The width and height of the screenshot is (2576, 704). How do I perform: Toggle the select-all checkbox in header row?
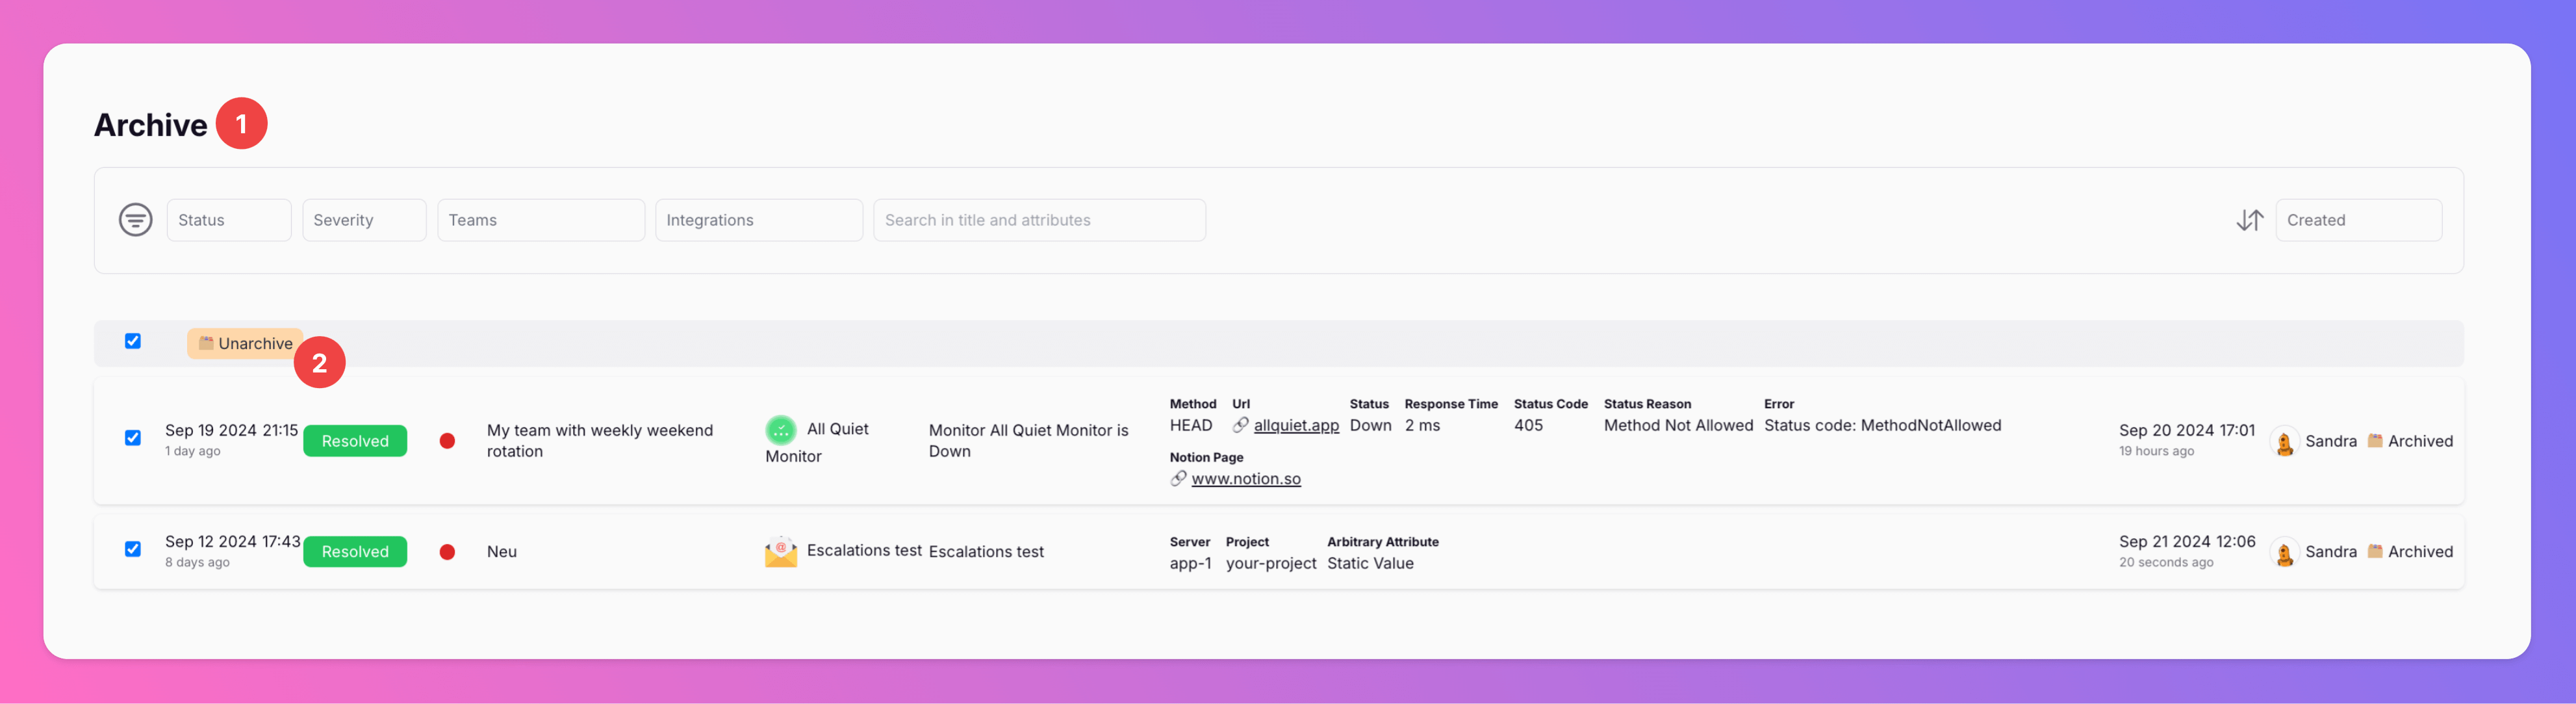[133, 341]
